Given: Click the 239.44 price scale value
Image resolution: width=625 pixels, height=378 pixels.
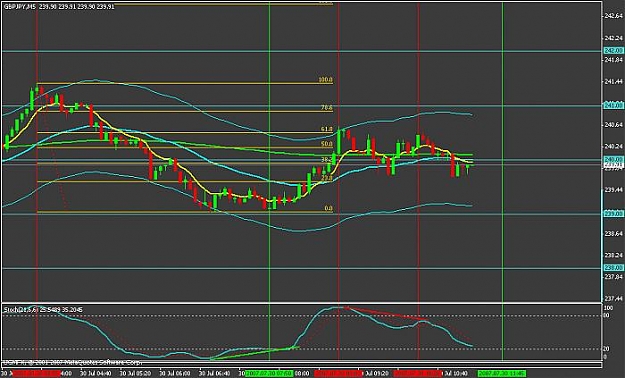Looking at the screenshot, I should 613,190.
